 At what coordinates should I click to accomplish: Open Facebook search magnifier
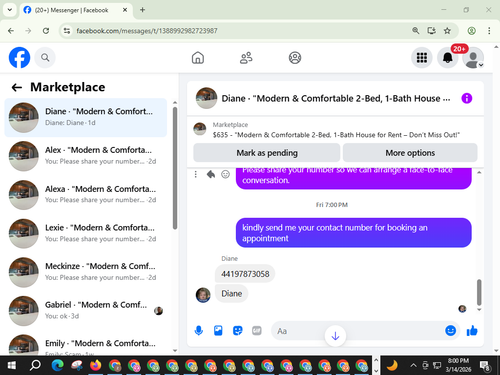pyautogui.click(x=45, y=58)
